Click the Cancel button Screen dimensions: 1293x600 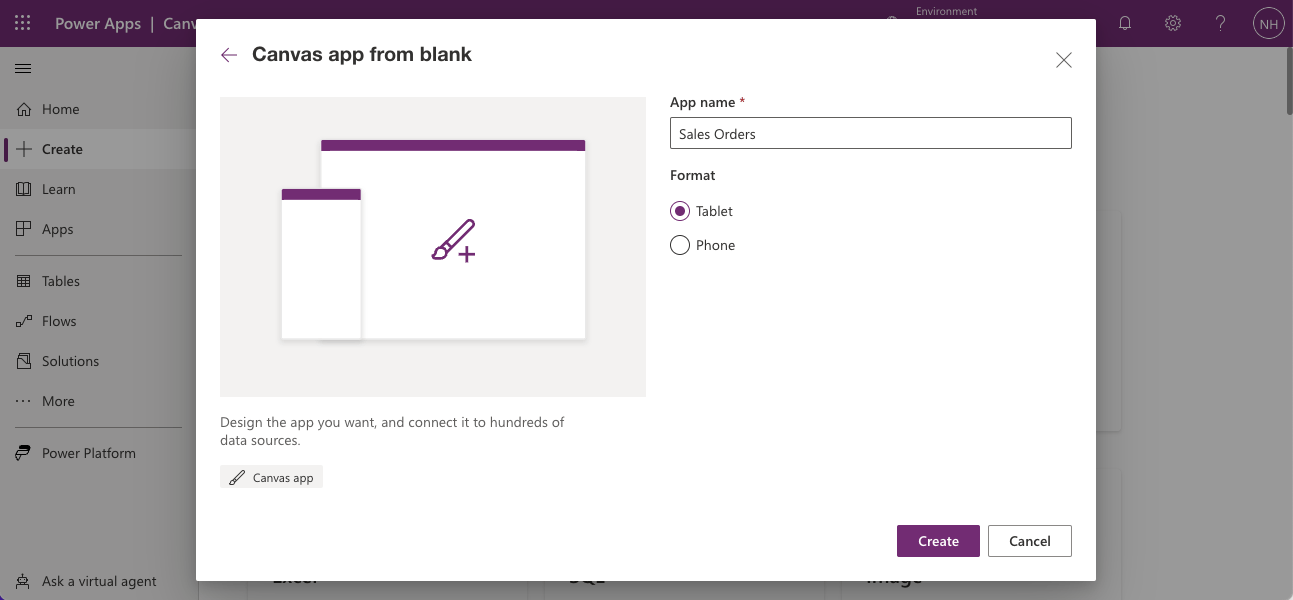pos(1029,541)
